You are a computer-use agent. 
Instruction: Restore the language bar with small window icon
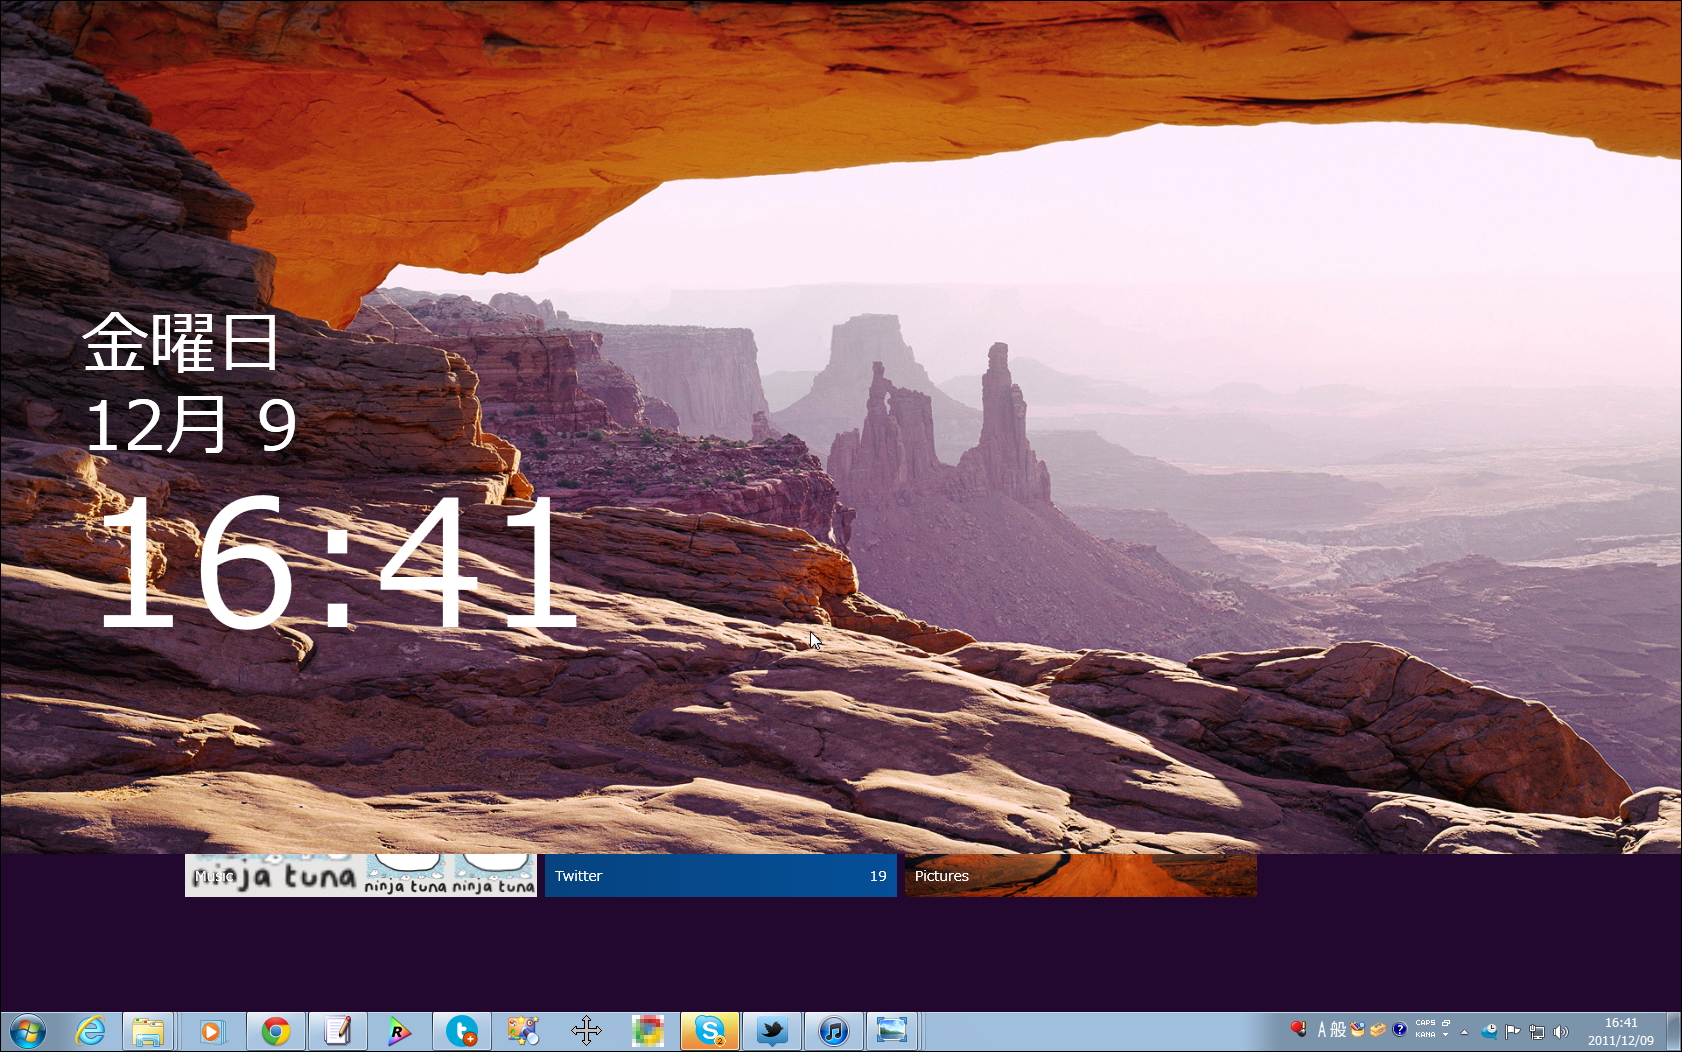(1446, 1023)
